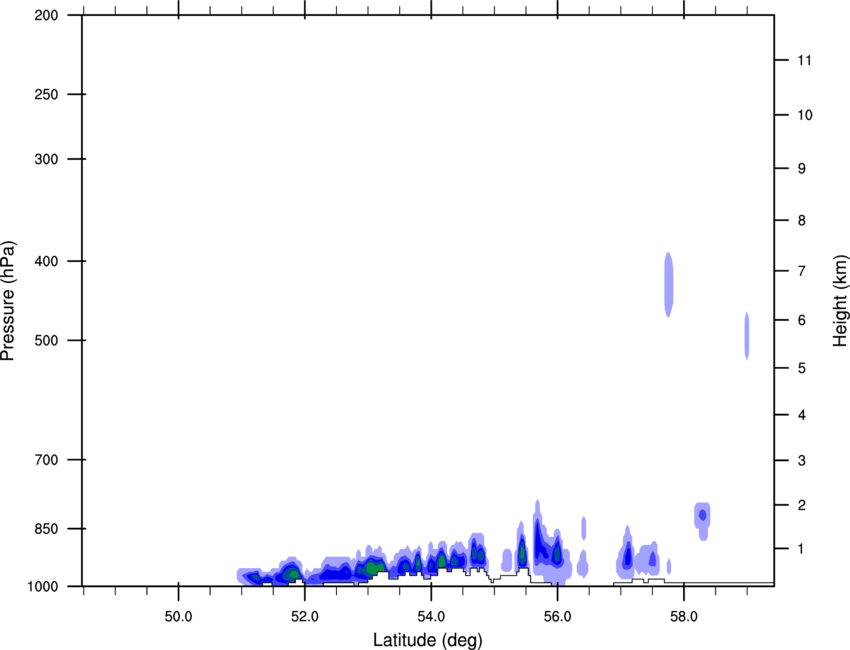This screenshot has width=850, height=650.
Task: Pick the 10 km height label
Action: (x=805, y=115)
